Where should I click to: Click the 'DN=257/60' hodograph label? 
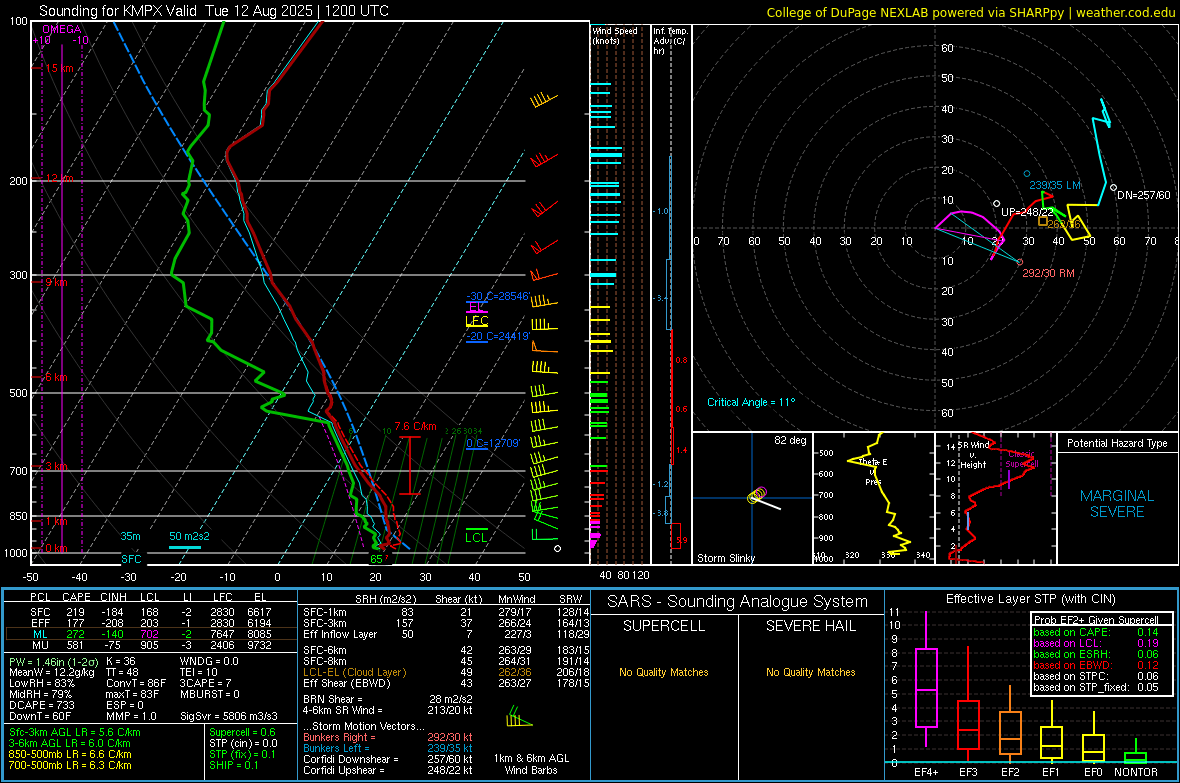tap(1144, 195)
